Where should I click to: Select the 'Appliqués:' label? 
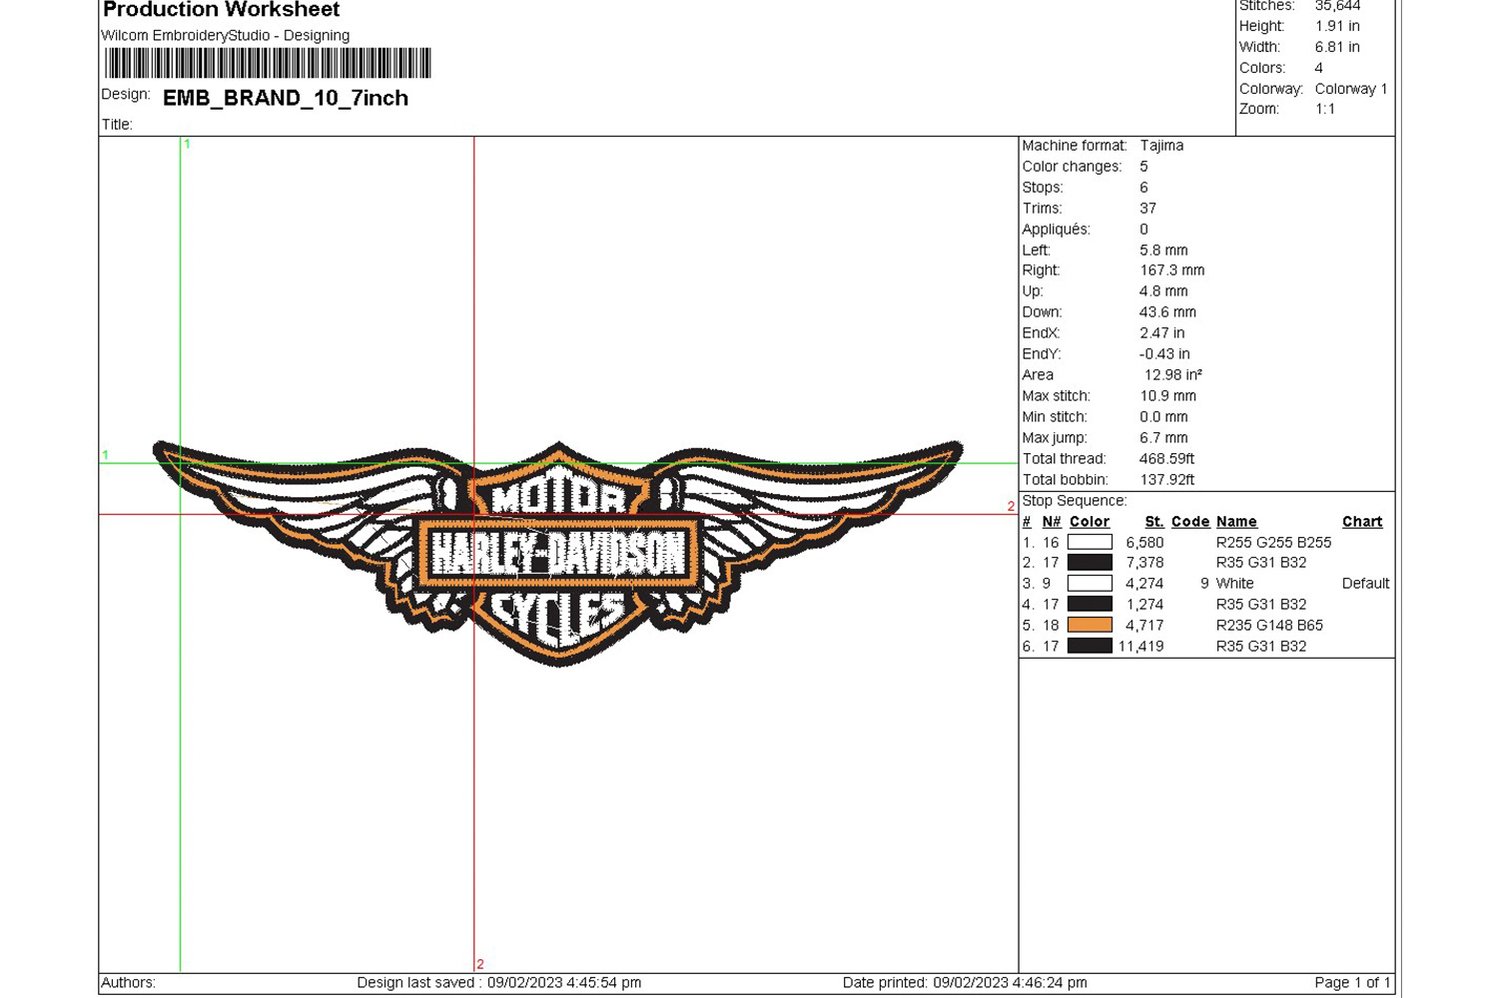(1056, 229)
